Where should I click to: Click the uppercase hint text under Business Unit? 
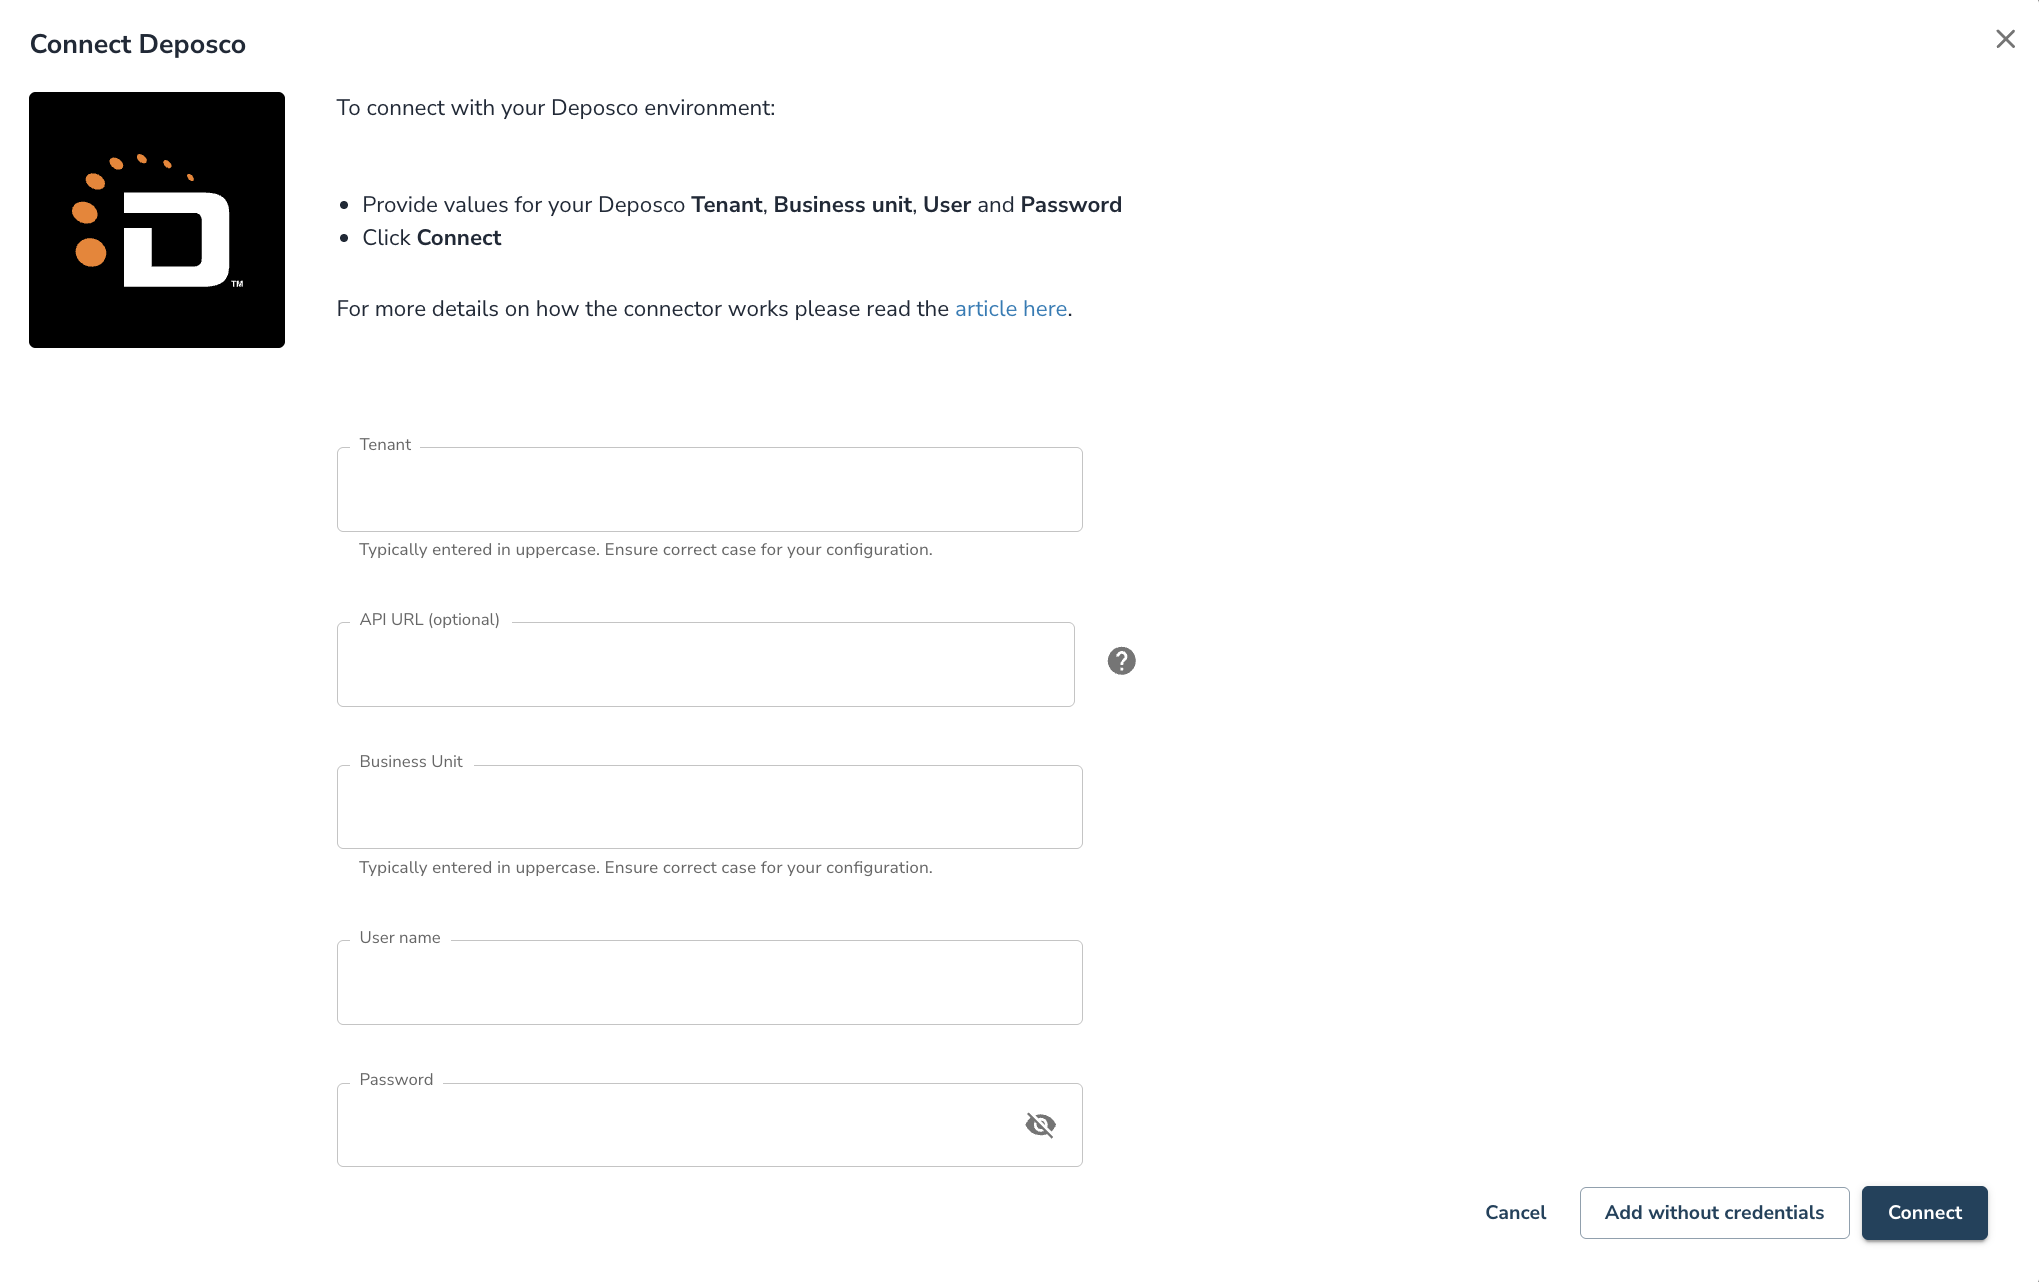[x=645, y=868]
